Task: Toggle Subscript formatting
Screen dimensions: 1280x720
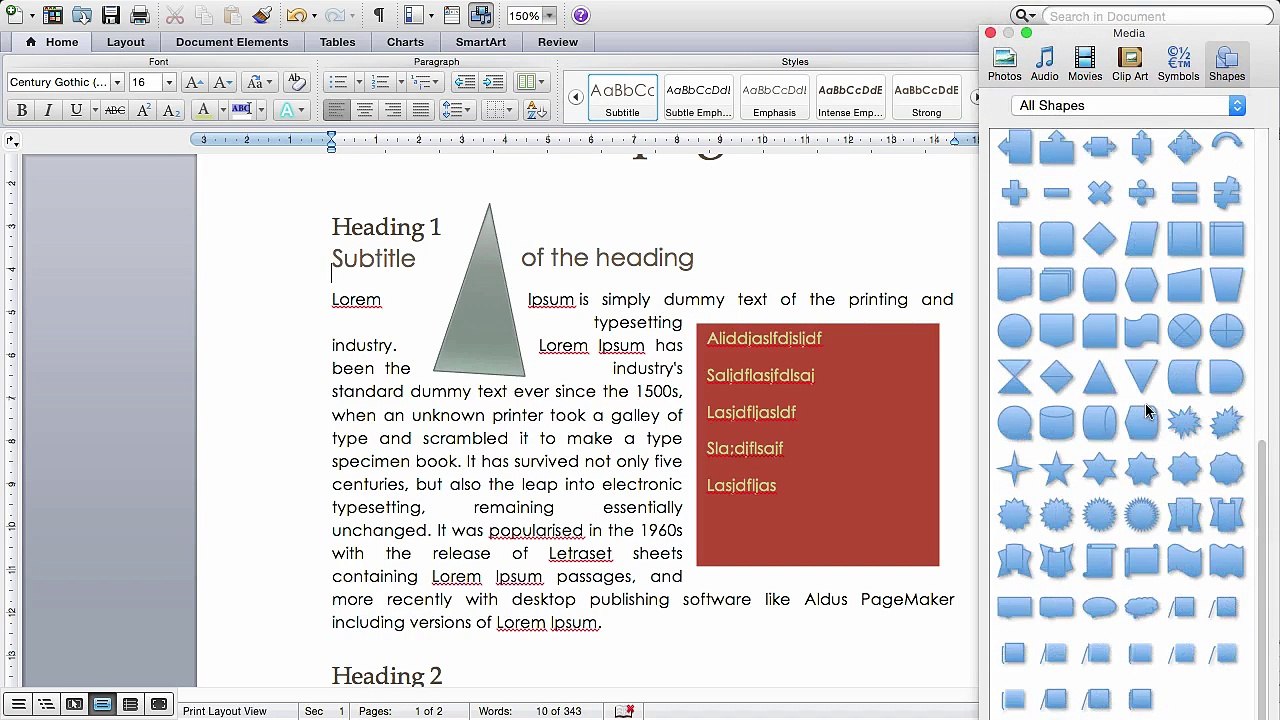Action: pos(171,110)
